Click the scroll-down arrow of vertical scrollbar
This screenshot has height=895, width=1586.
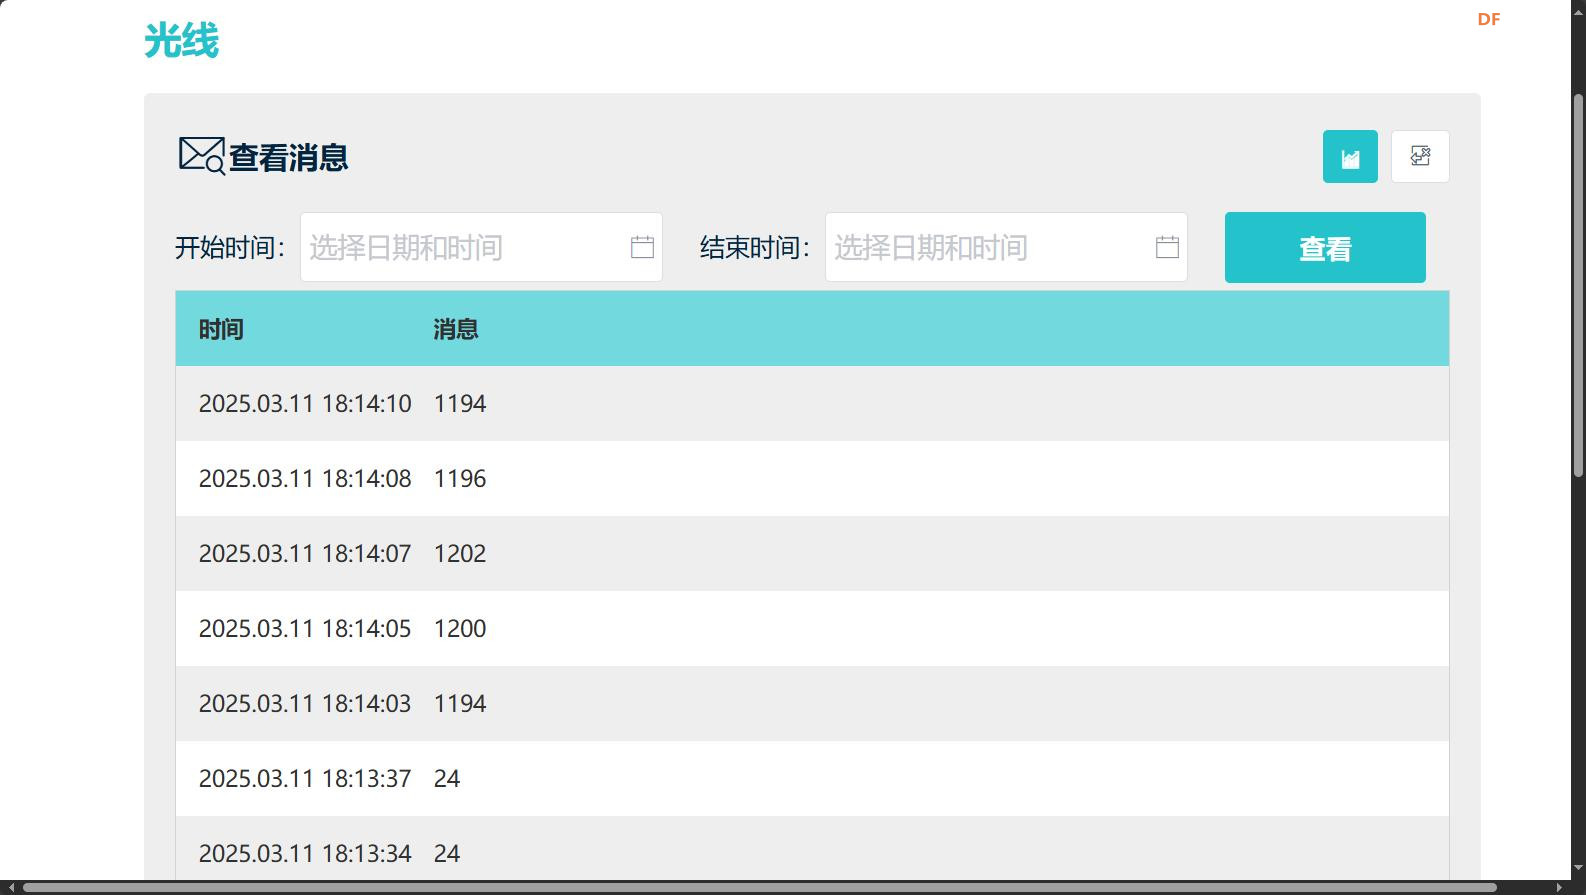(1578, 868)
